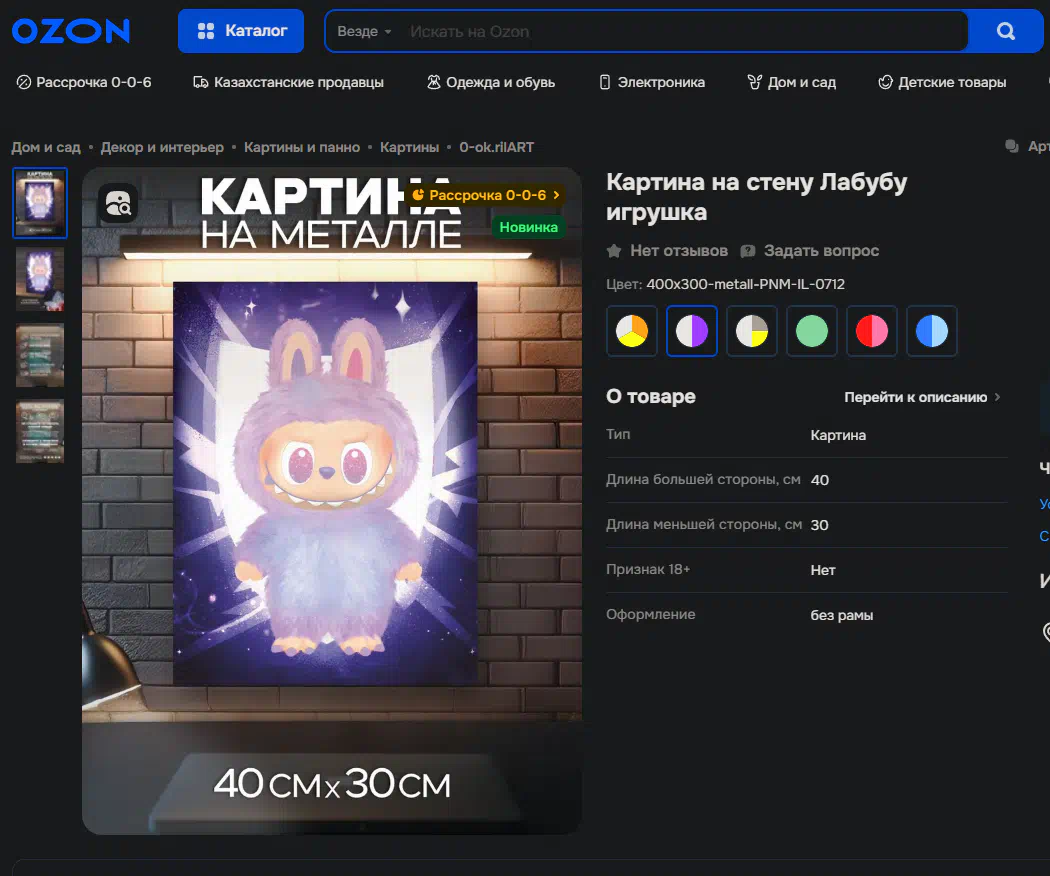
Task: Go to Картины breadcrumb
Action: (410, 147)
